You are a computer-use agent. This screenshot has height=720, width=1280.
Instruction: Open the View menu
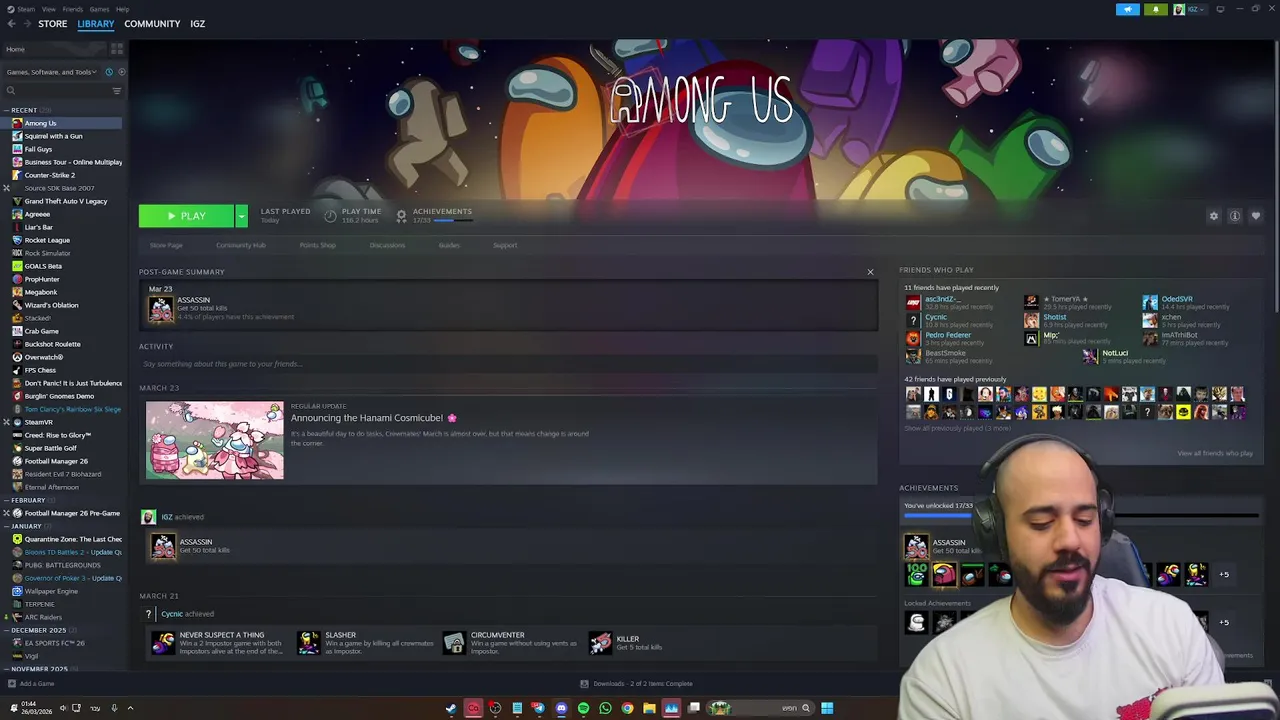[48, 9]
